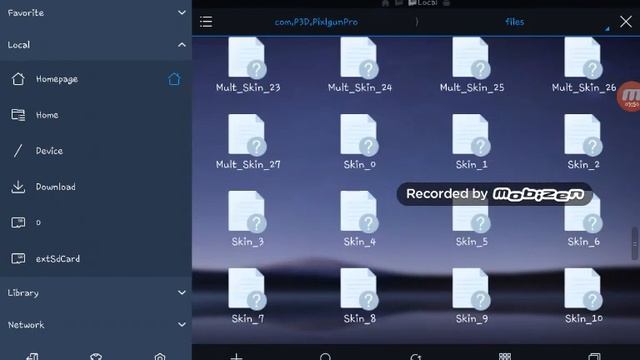Click the file list scrollbar handle
Screen dimensions: 640x360
[635, 243]
